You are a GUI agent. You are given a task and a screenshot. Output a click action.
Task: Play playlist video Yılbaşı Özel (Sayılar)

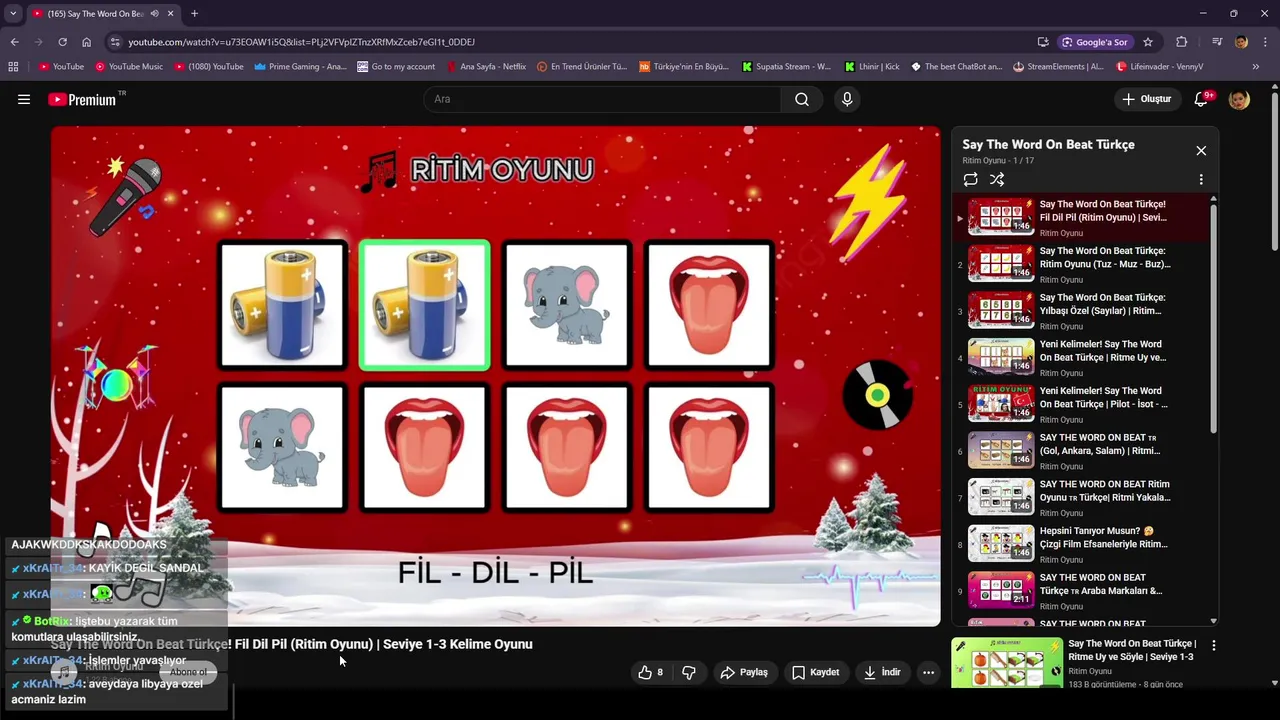[1083, 311]
